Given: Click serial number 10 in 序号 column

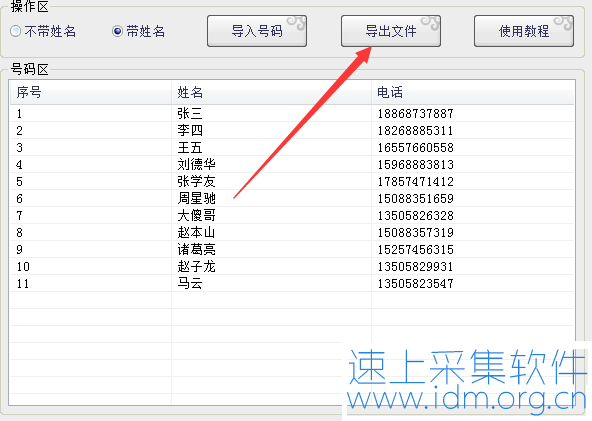Looking at the screenshot, I should pos(23,266).
